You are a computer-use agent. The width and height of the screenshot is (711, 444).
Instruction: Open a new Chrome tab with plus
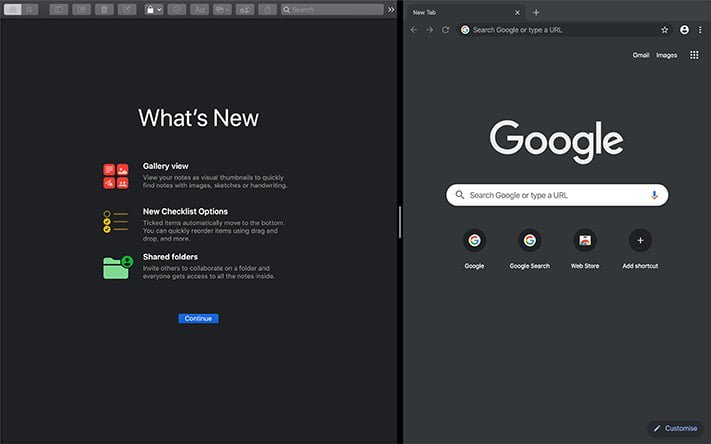tap(536, 13)
